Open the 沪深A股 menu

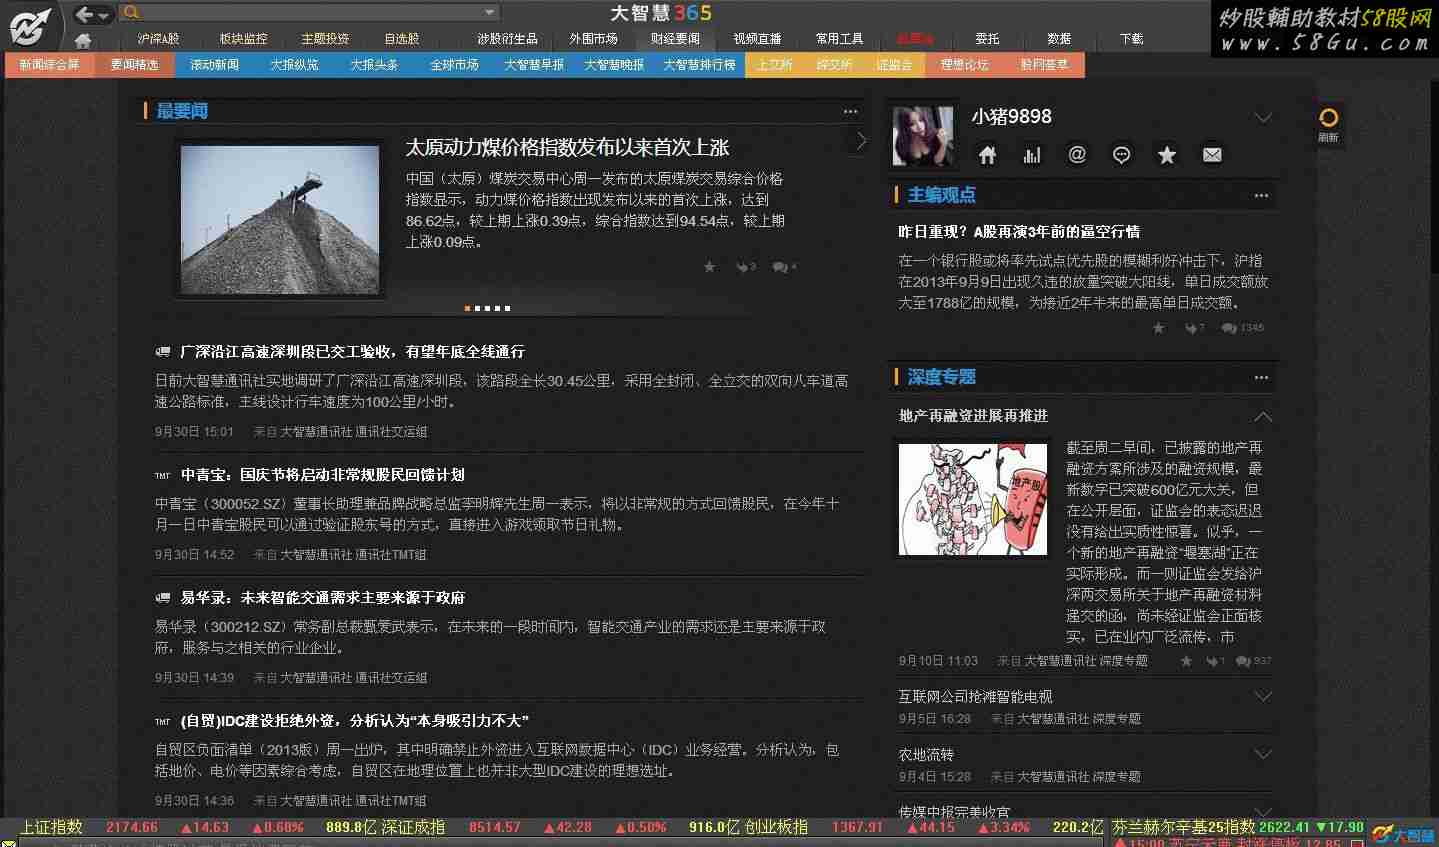pos(159,39)
